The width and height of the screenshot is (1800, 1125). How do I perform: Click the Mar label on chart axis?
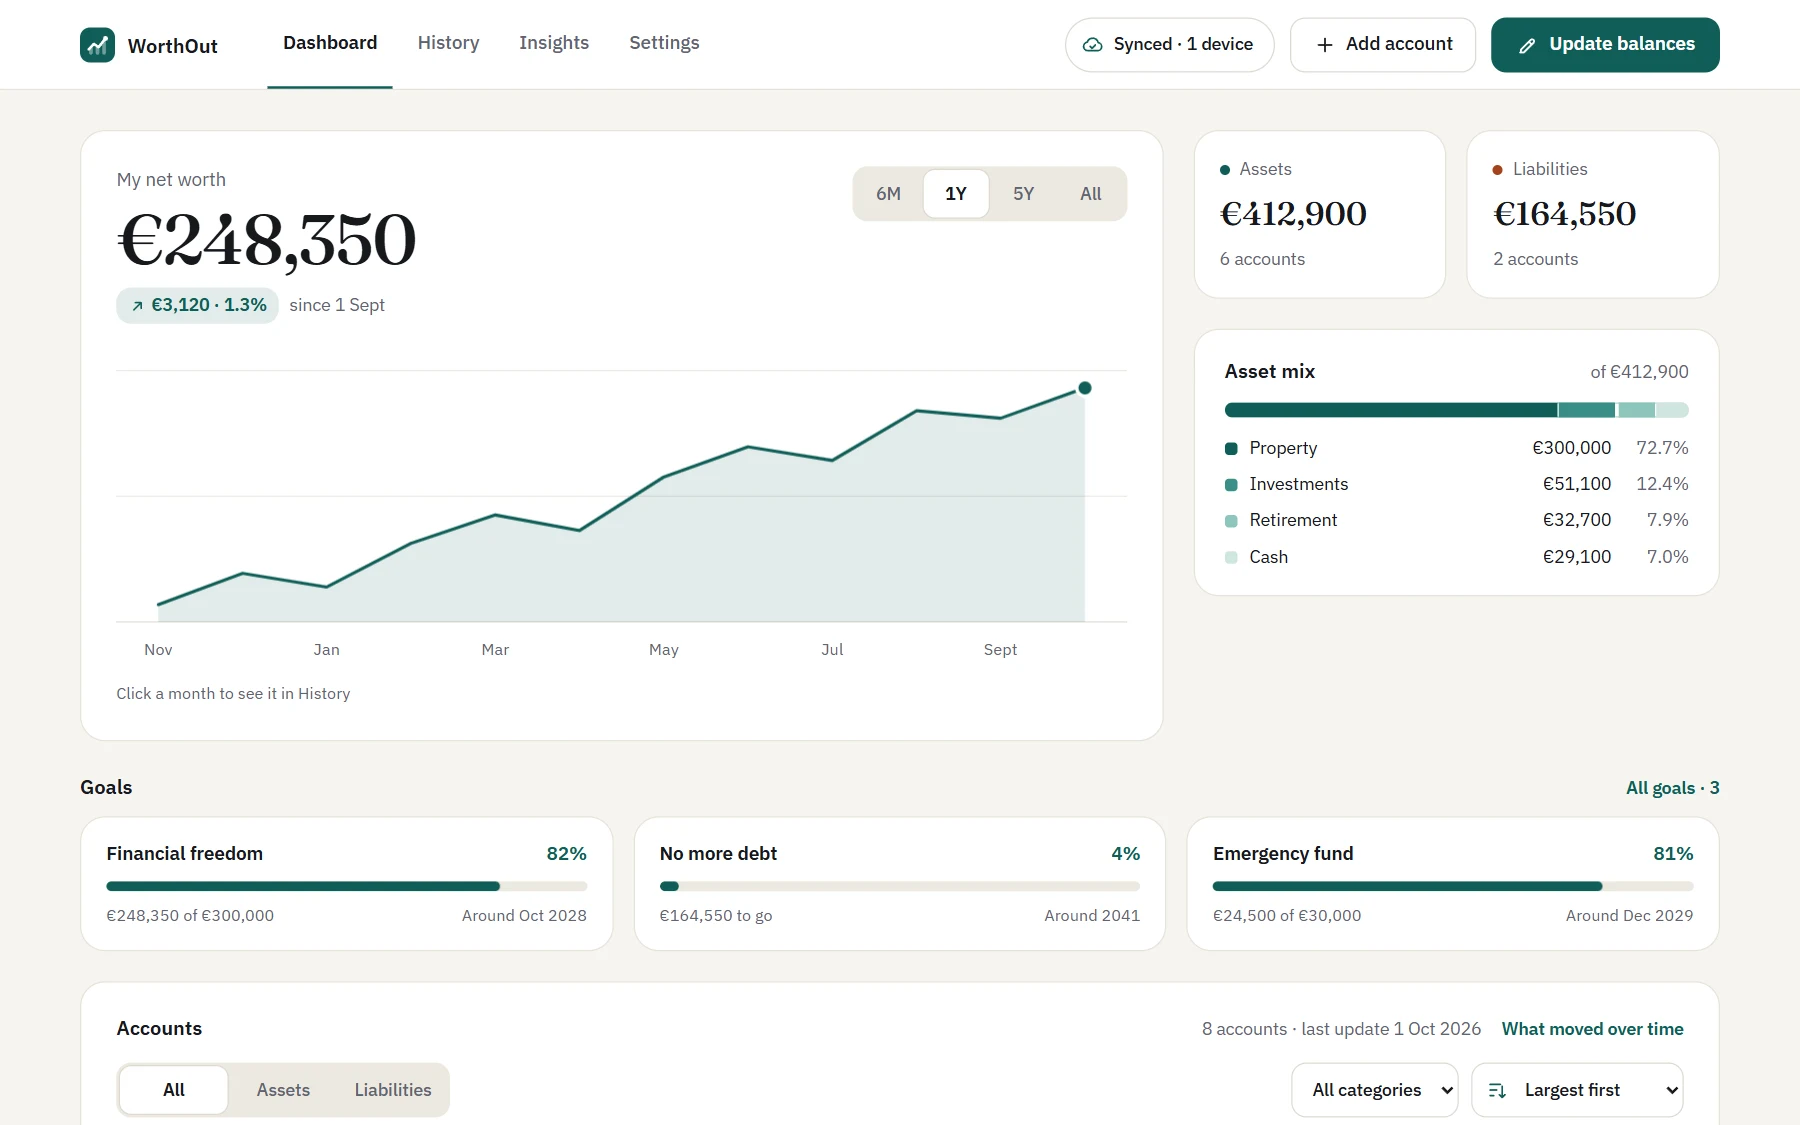coord(495,650)
